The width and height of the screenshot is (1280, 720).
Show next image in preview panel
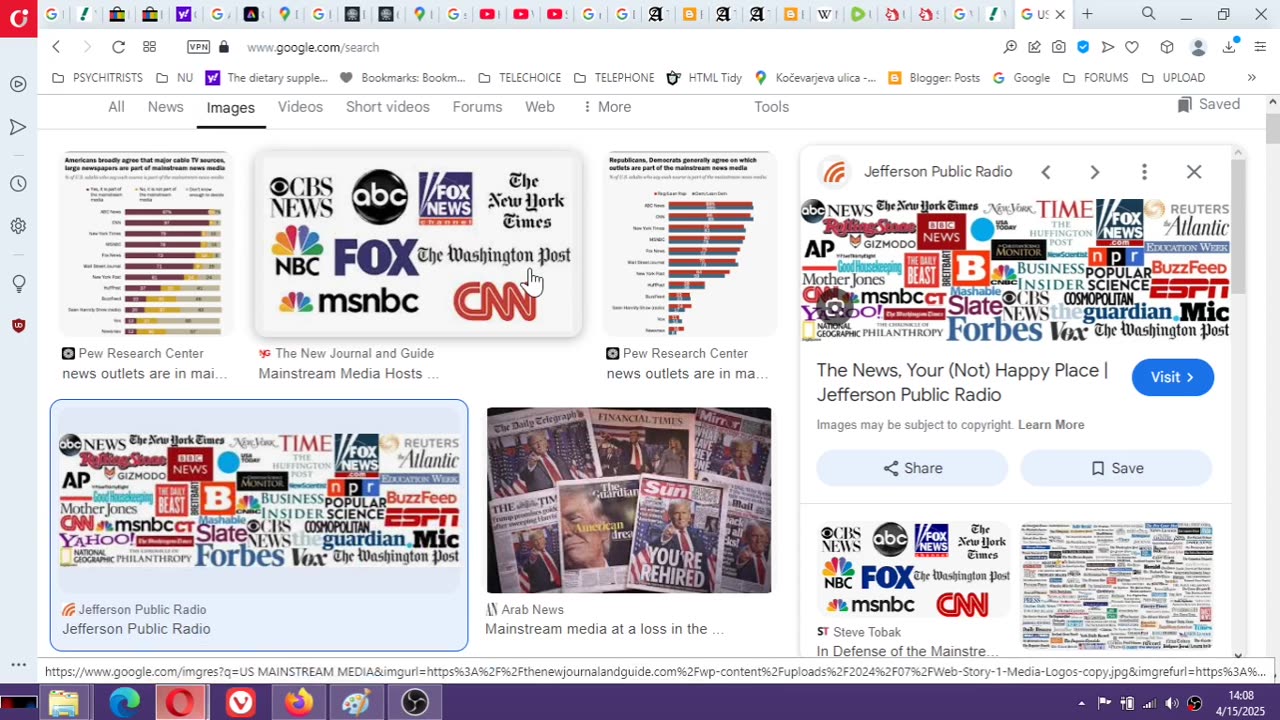1095,172
